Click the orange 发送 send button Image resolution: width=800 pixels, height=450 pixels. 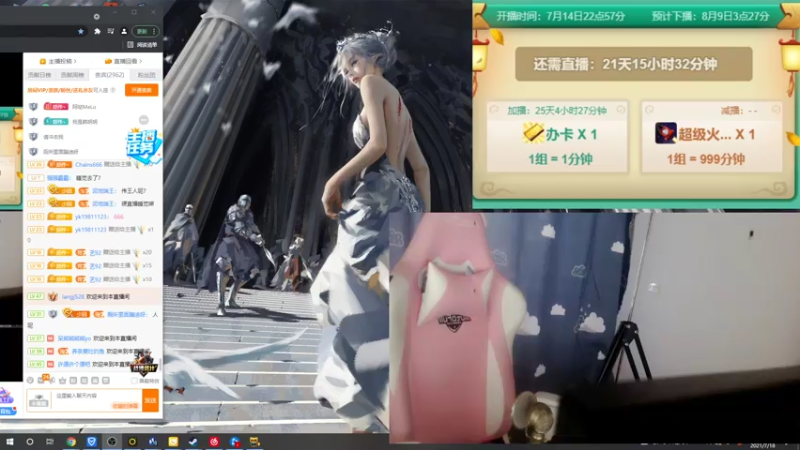pos(151,401)
